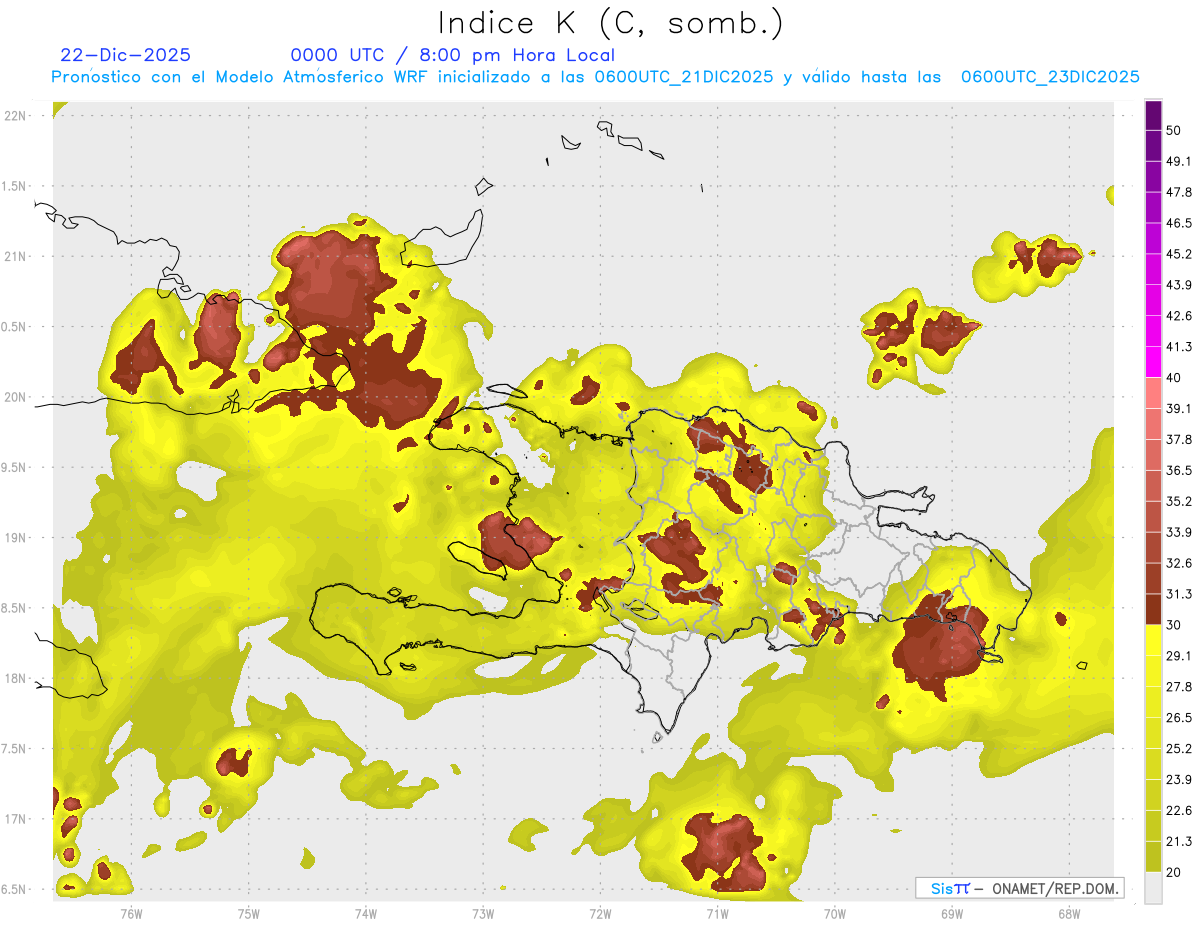Pick the dark purple swatch above 50

pyautogui.click(x=1153, y=115)
